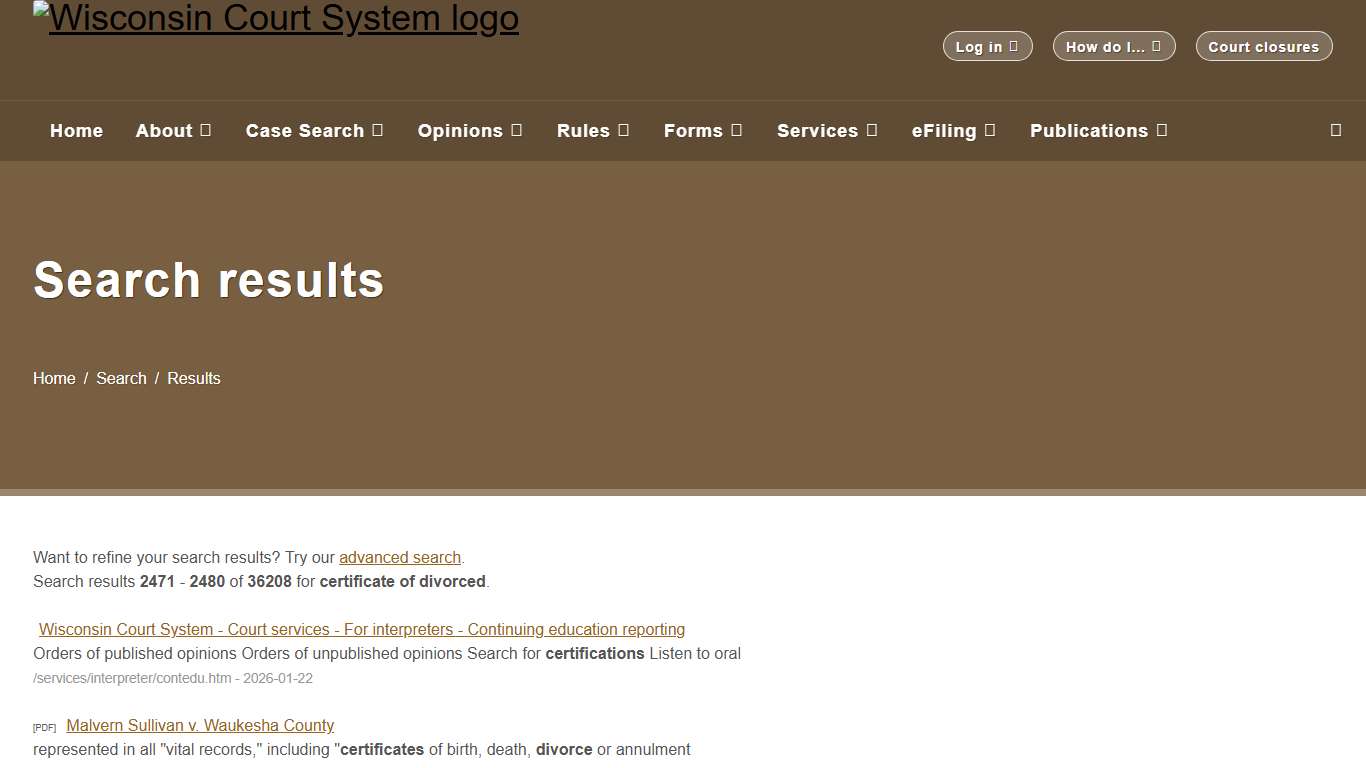The image size is (1366, 768).
Task: Open the search icon in navigation bar
Action: point(1335,130)
